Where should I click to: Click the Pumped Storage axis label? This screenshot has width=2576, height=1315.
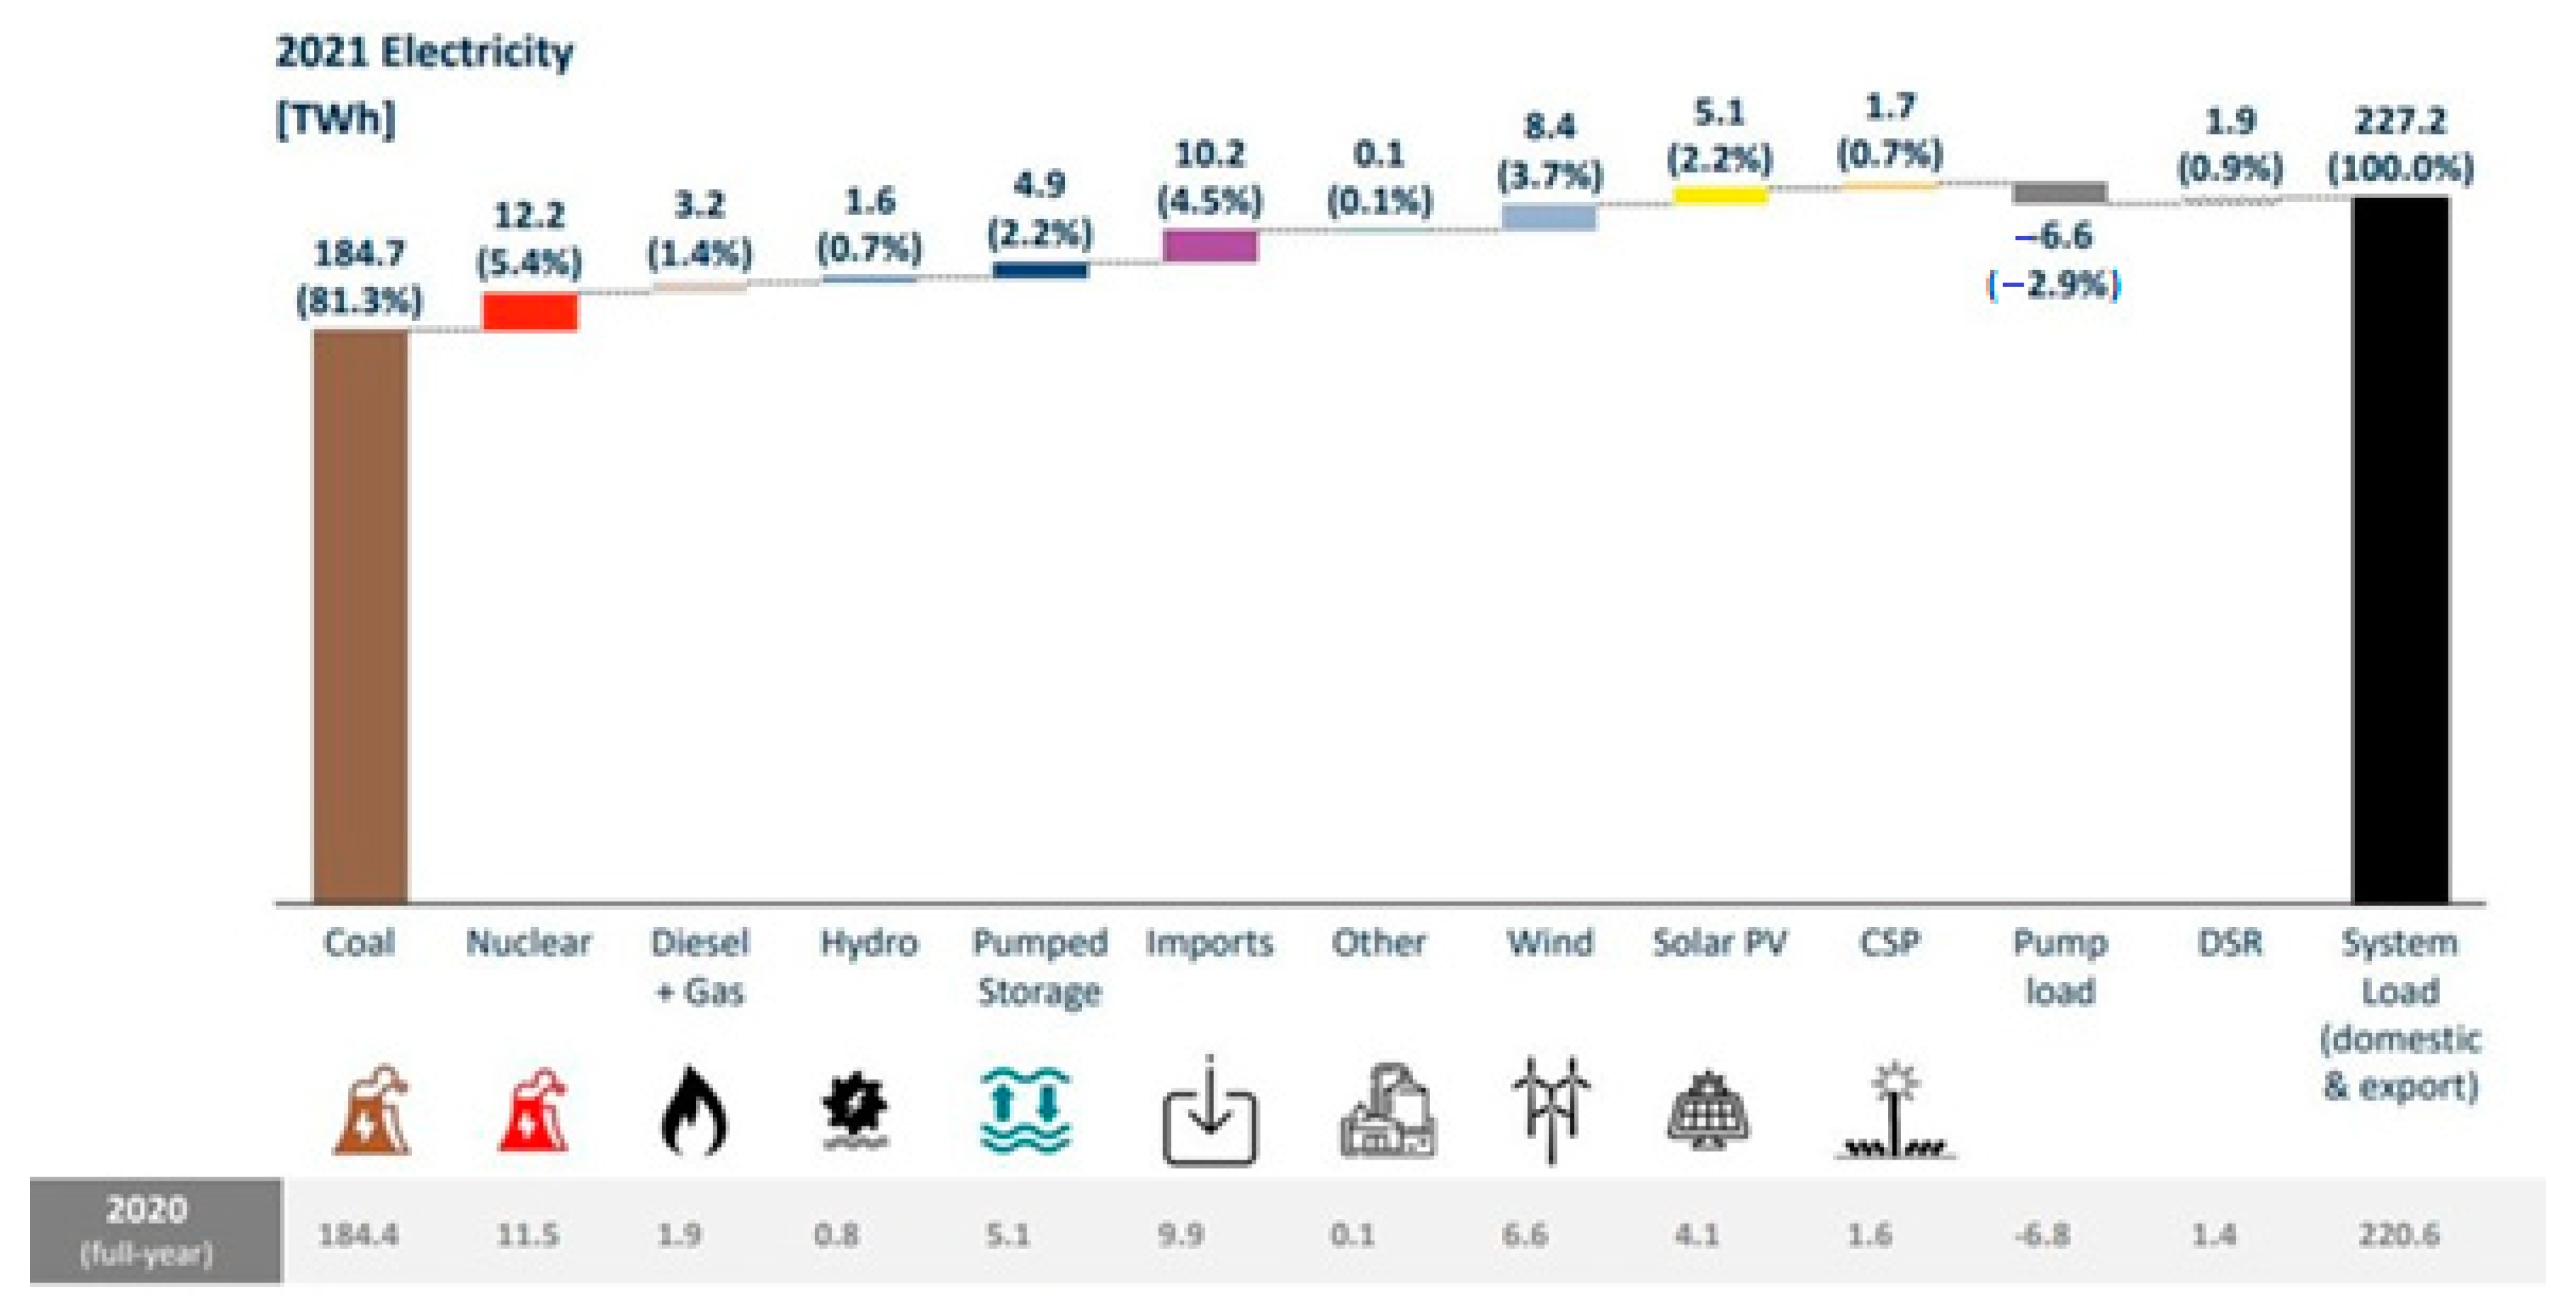[x=1040, y=966]
